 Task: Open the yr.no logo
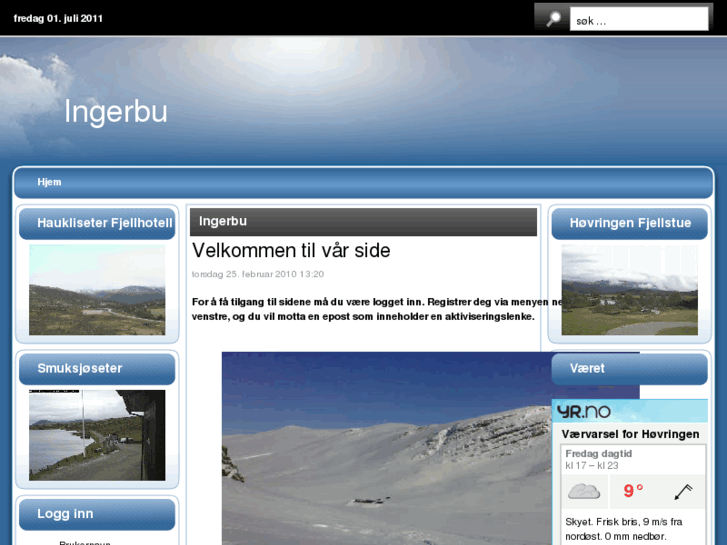point(584,411)
